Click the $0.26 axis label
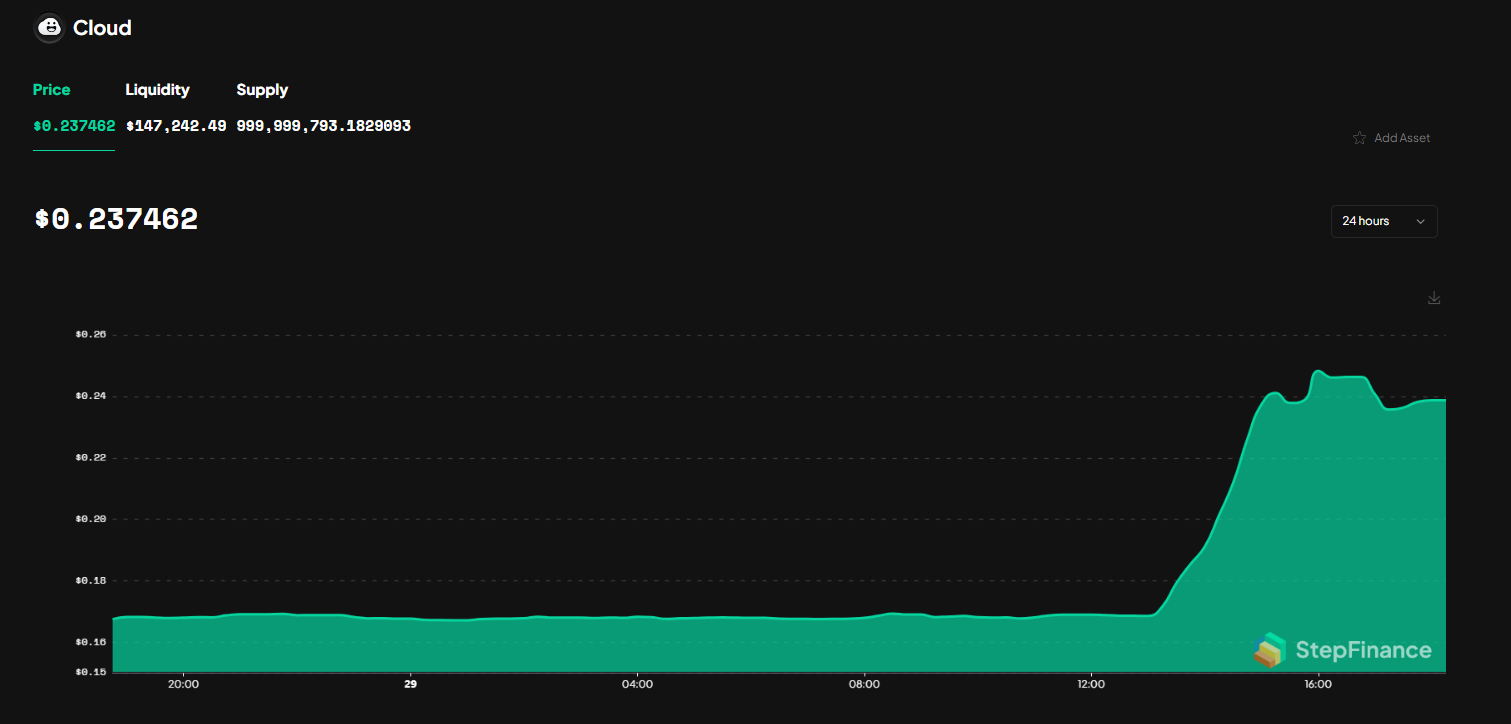The width and height of the screenshot is (1511, 724). coord(89,333)
